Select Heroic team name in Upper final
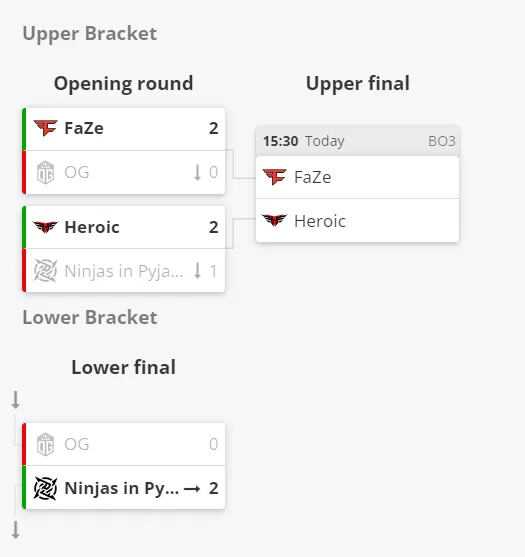Viewport: 525px width, 557px height. pos(320,221)
